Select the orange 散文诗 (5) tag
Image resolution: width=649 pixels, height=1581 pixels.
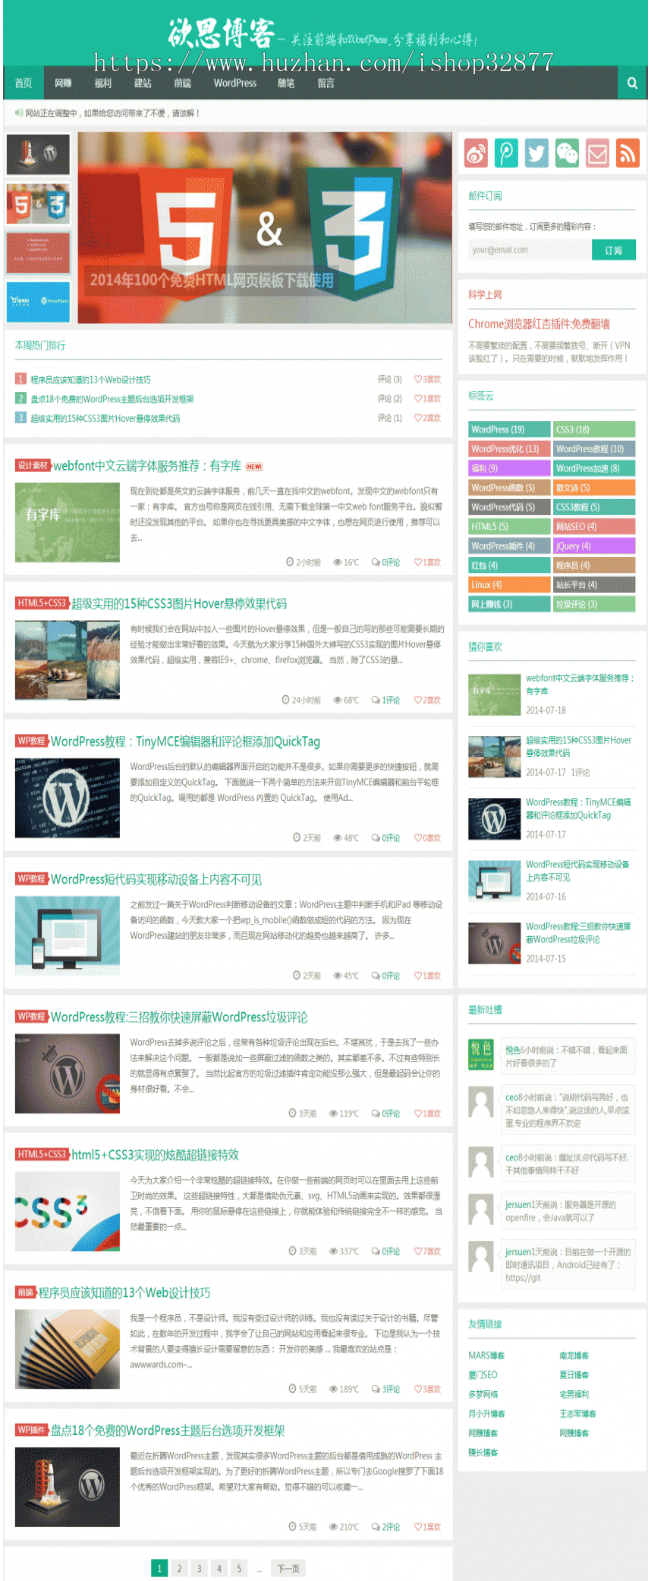594,488
